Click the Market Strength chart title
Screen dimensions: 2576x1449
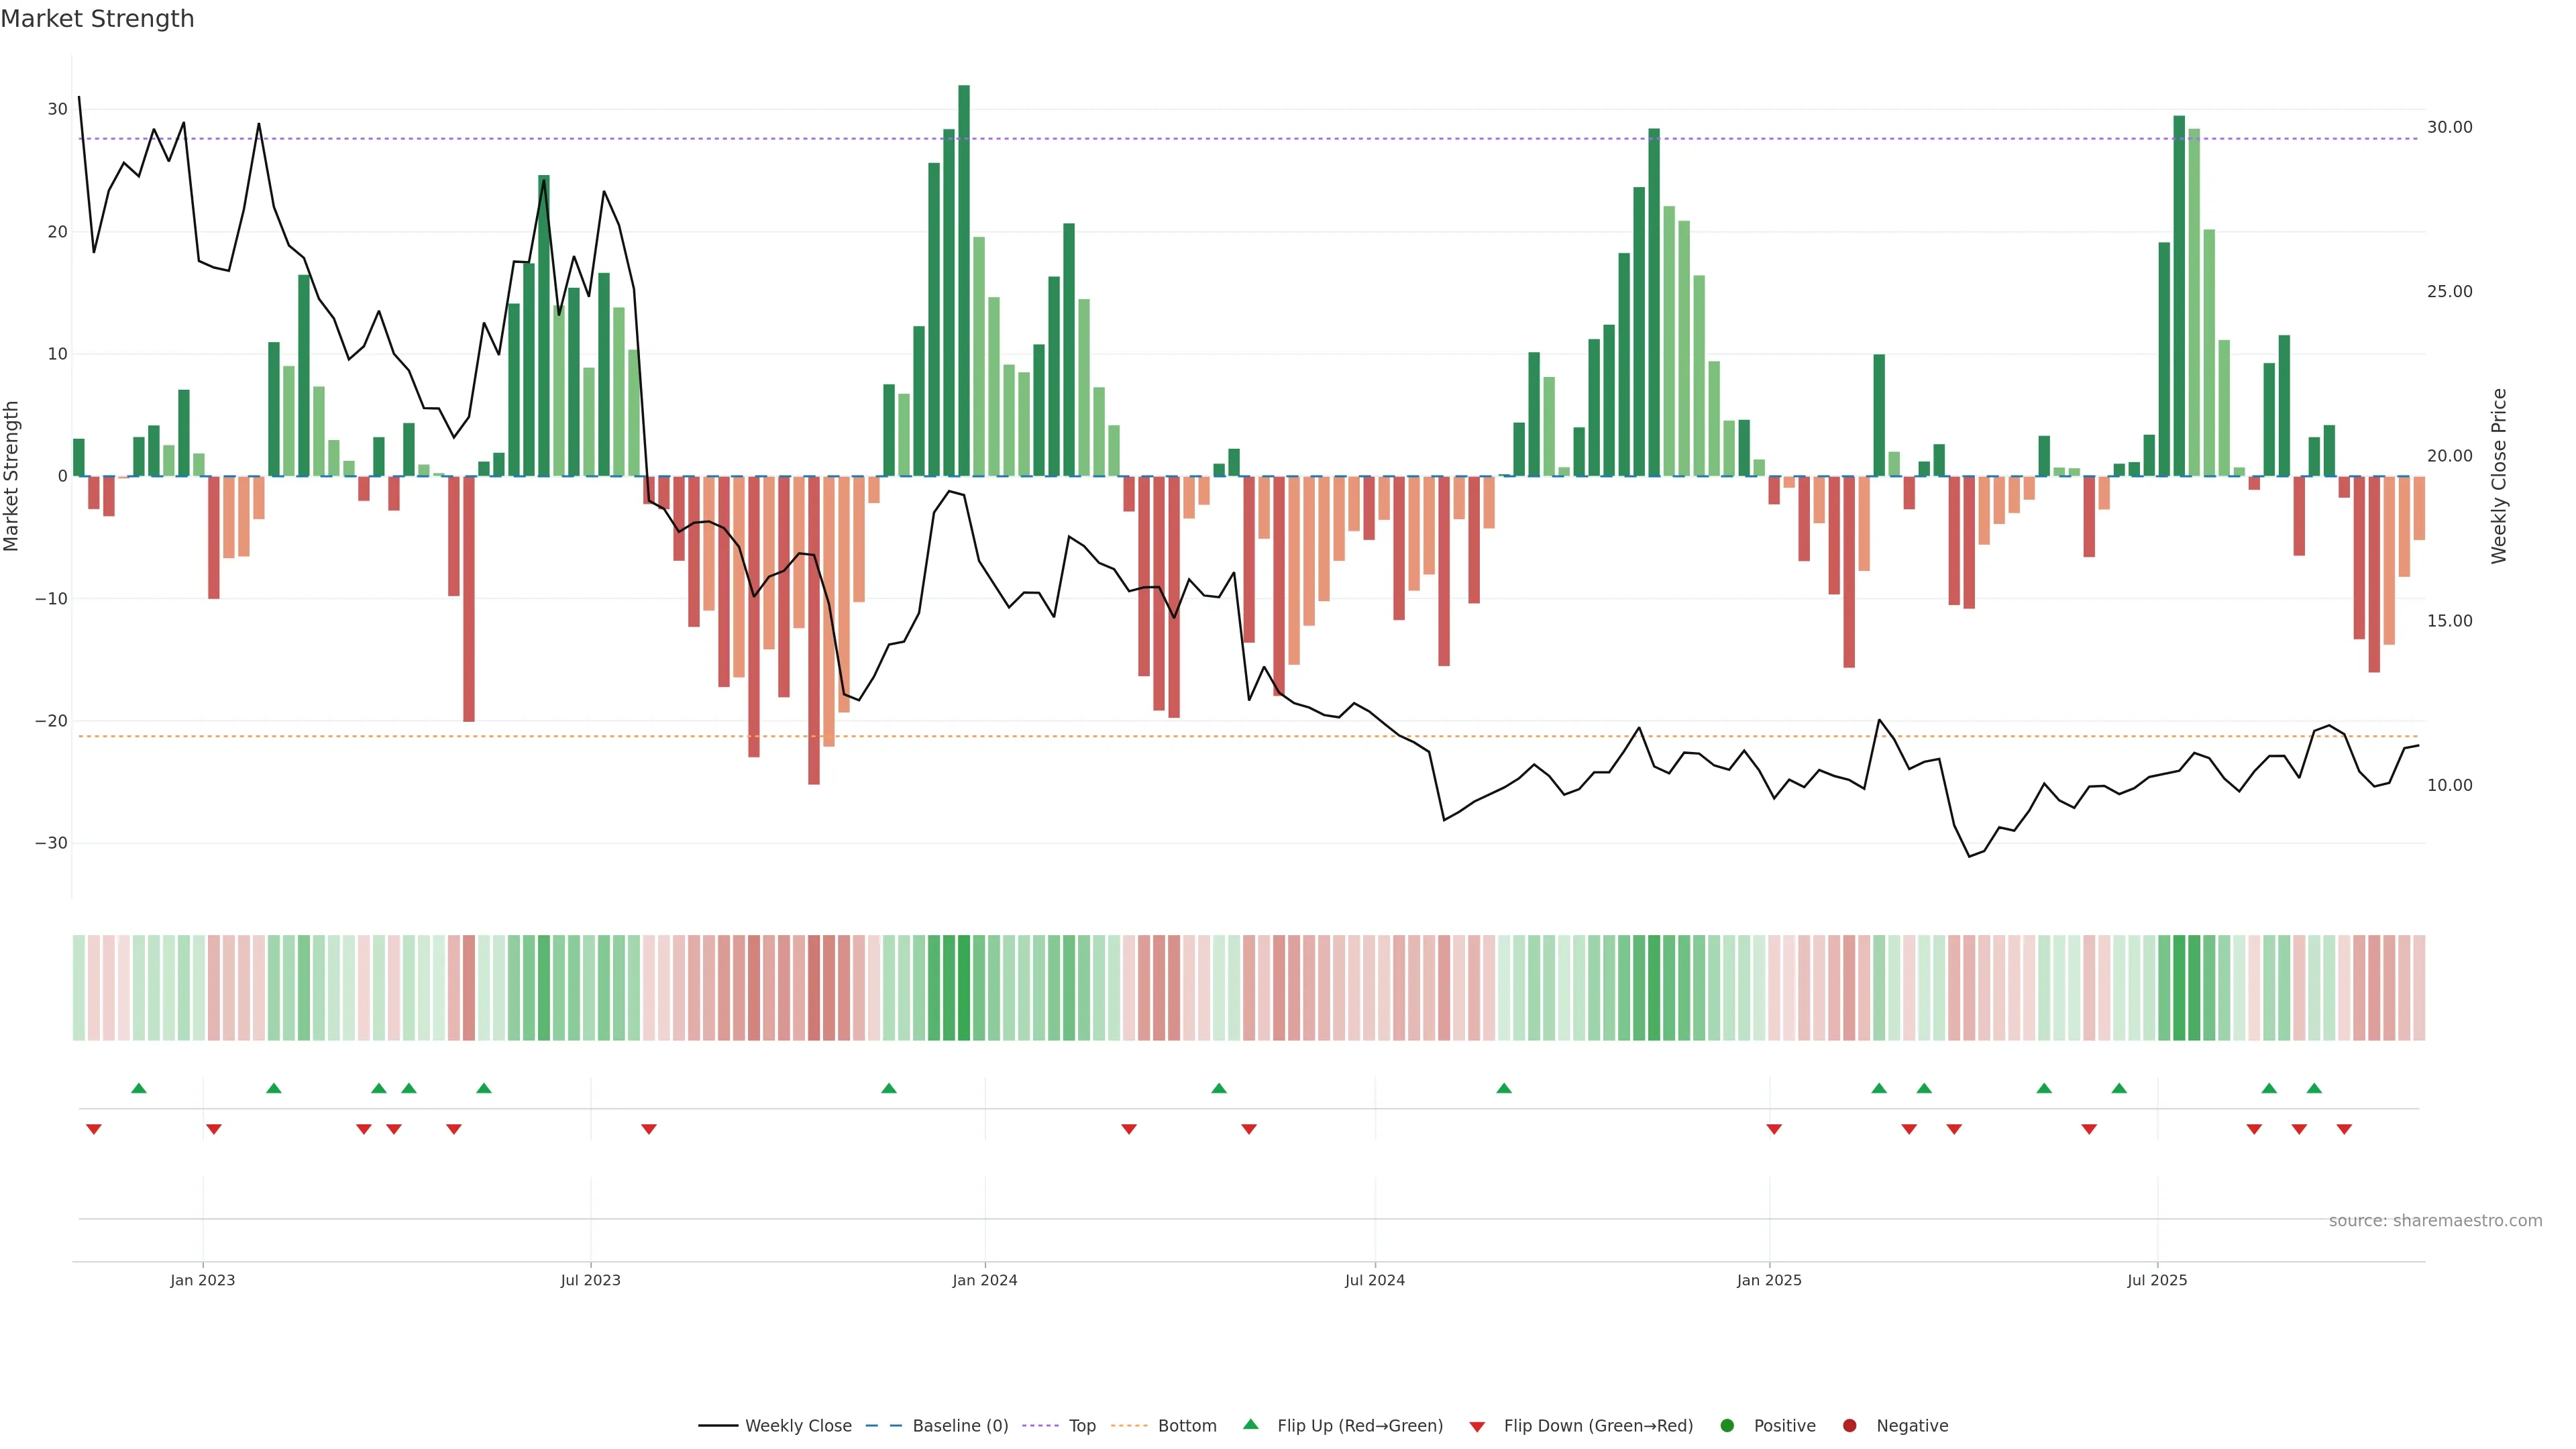97,19
